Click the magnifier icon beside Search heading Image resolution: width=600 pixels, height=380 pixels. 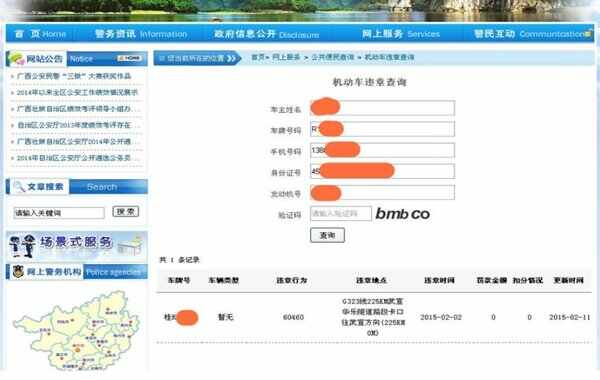[x=18, y=187]
